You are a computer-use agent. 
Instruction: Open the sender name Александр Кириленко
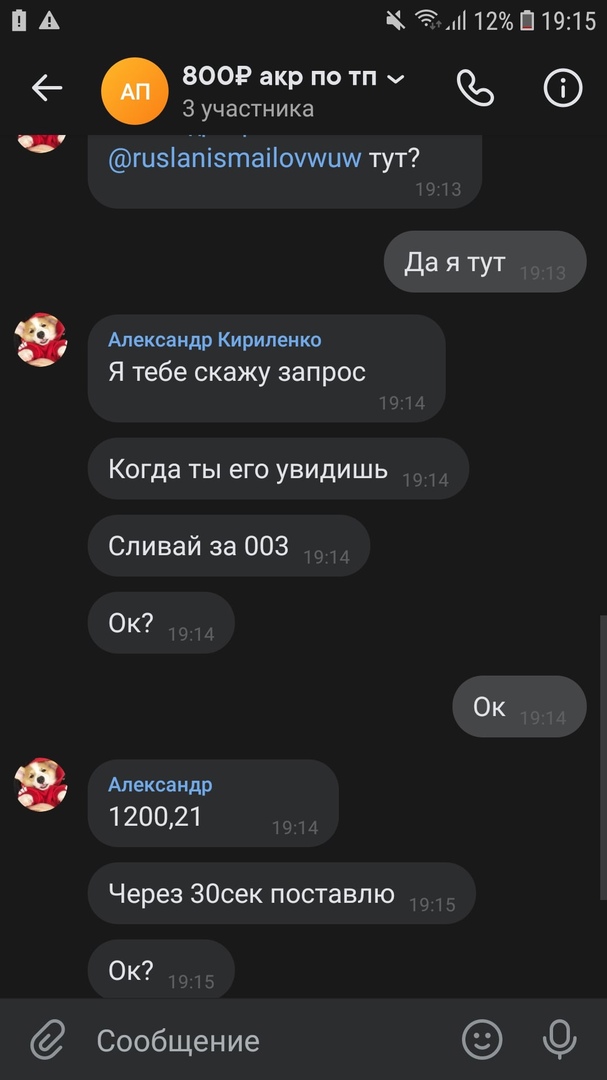point(214,340)
